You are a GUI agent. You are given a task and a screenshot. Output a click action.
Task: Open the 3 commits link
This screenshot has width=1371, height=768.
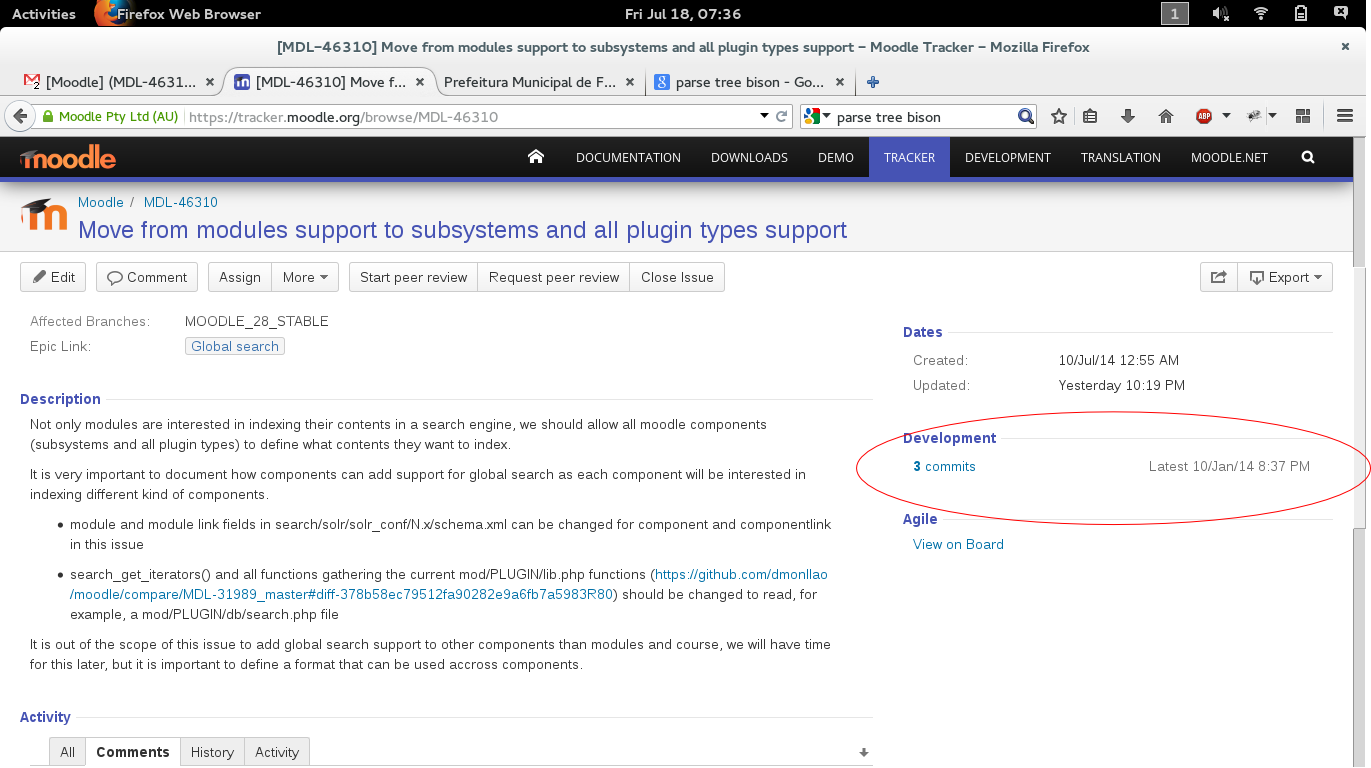point(944,466)
